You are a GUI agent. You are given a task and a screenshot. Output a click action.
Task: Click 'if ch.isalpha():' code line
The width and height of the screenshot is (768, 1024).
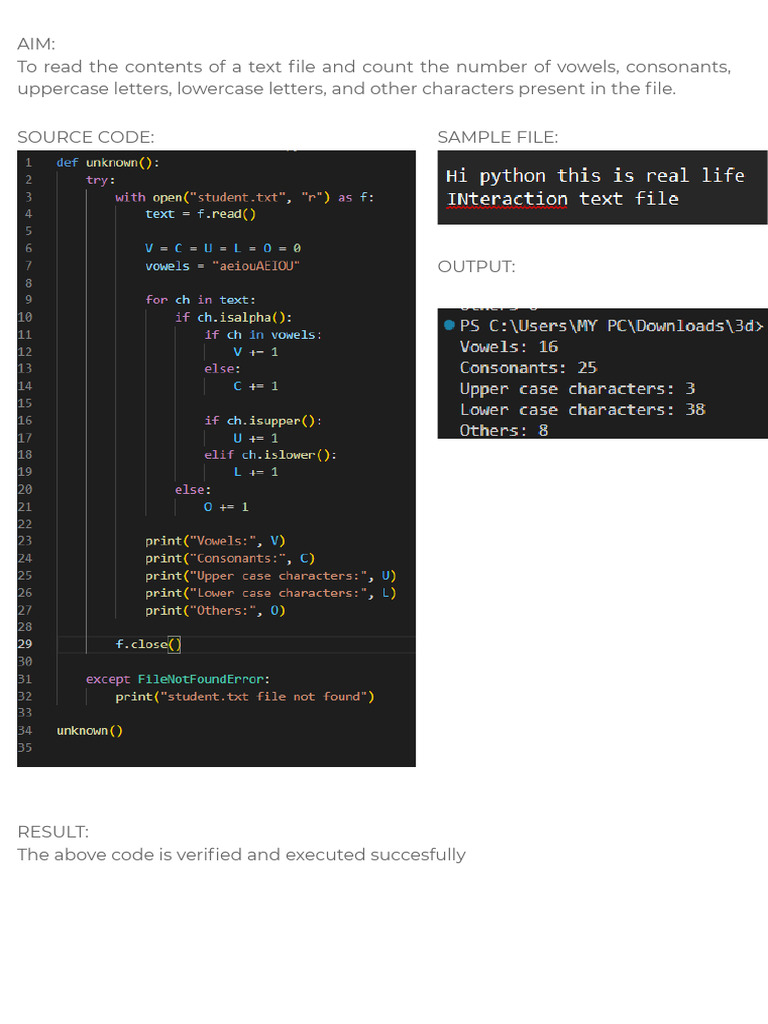click(234, 317)
